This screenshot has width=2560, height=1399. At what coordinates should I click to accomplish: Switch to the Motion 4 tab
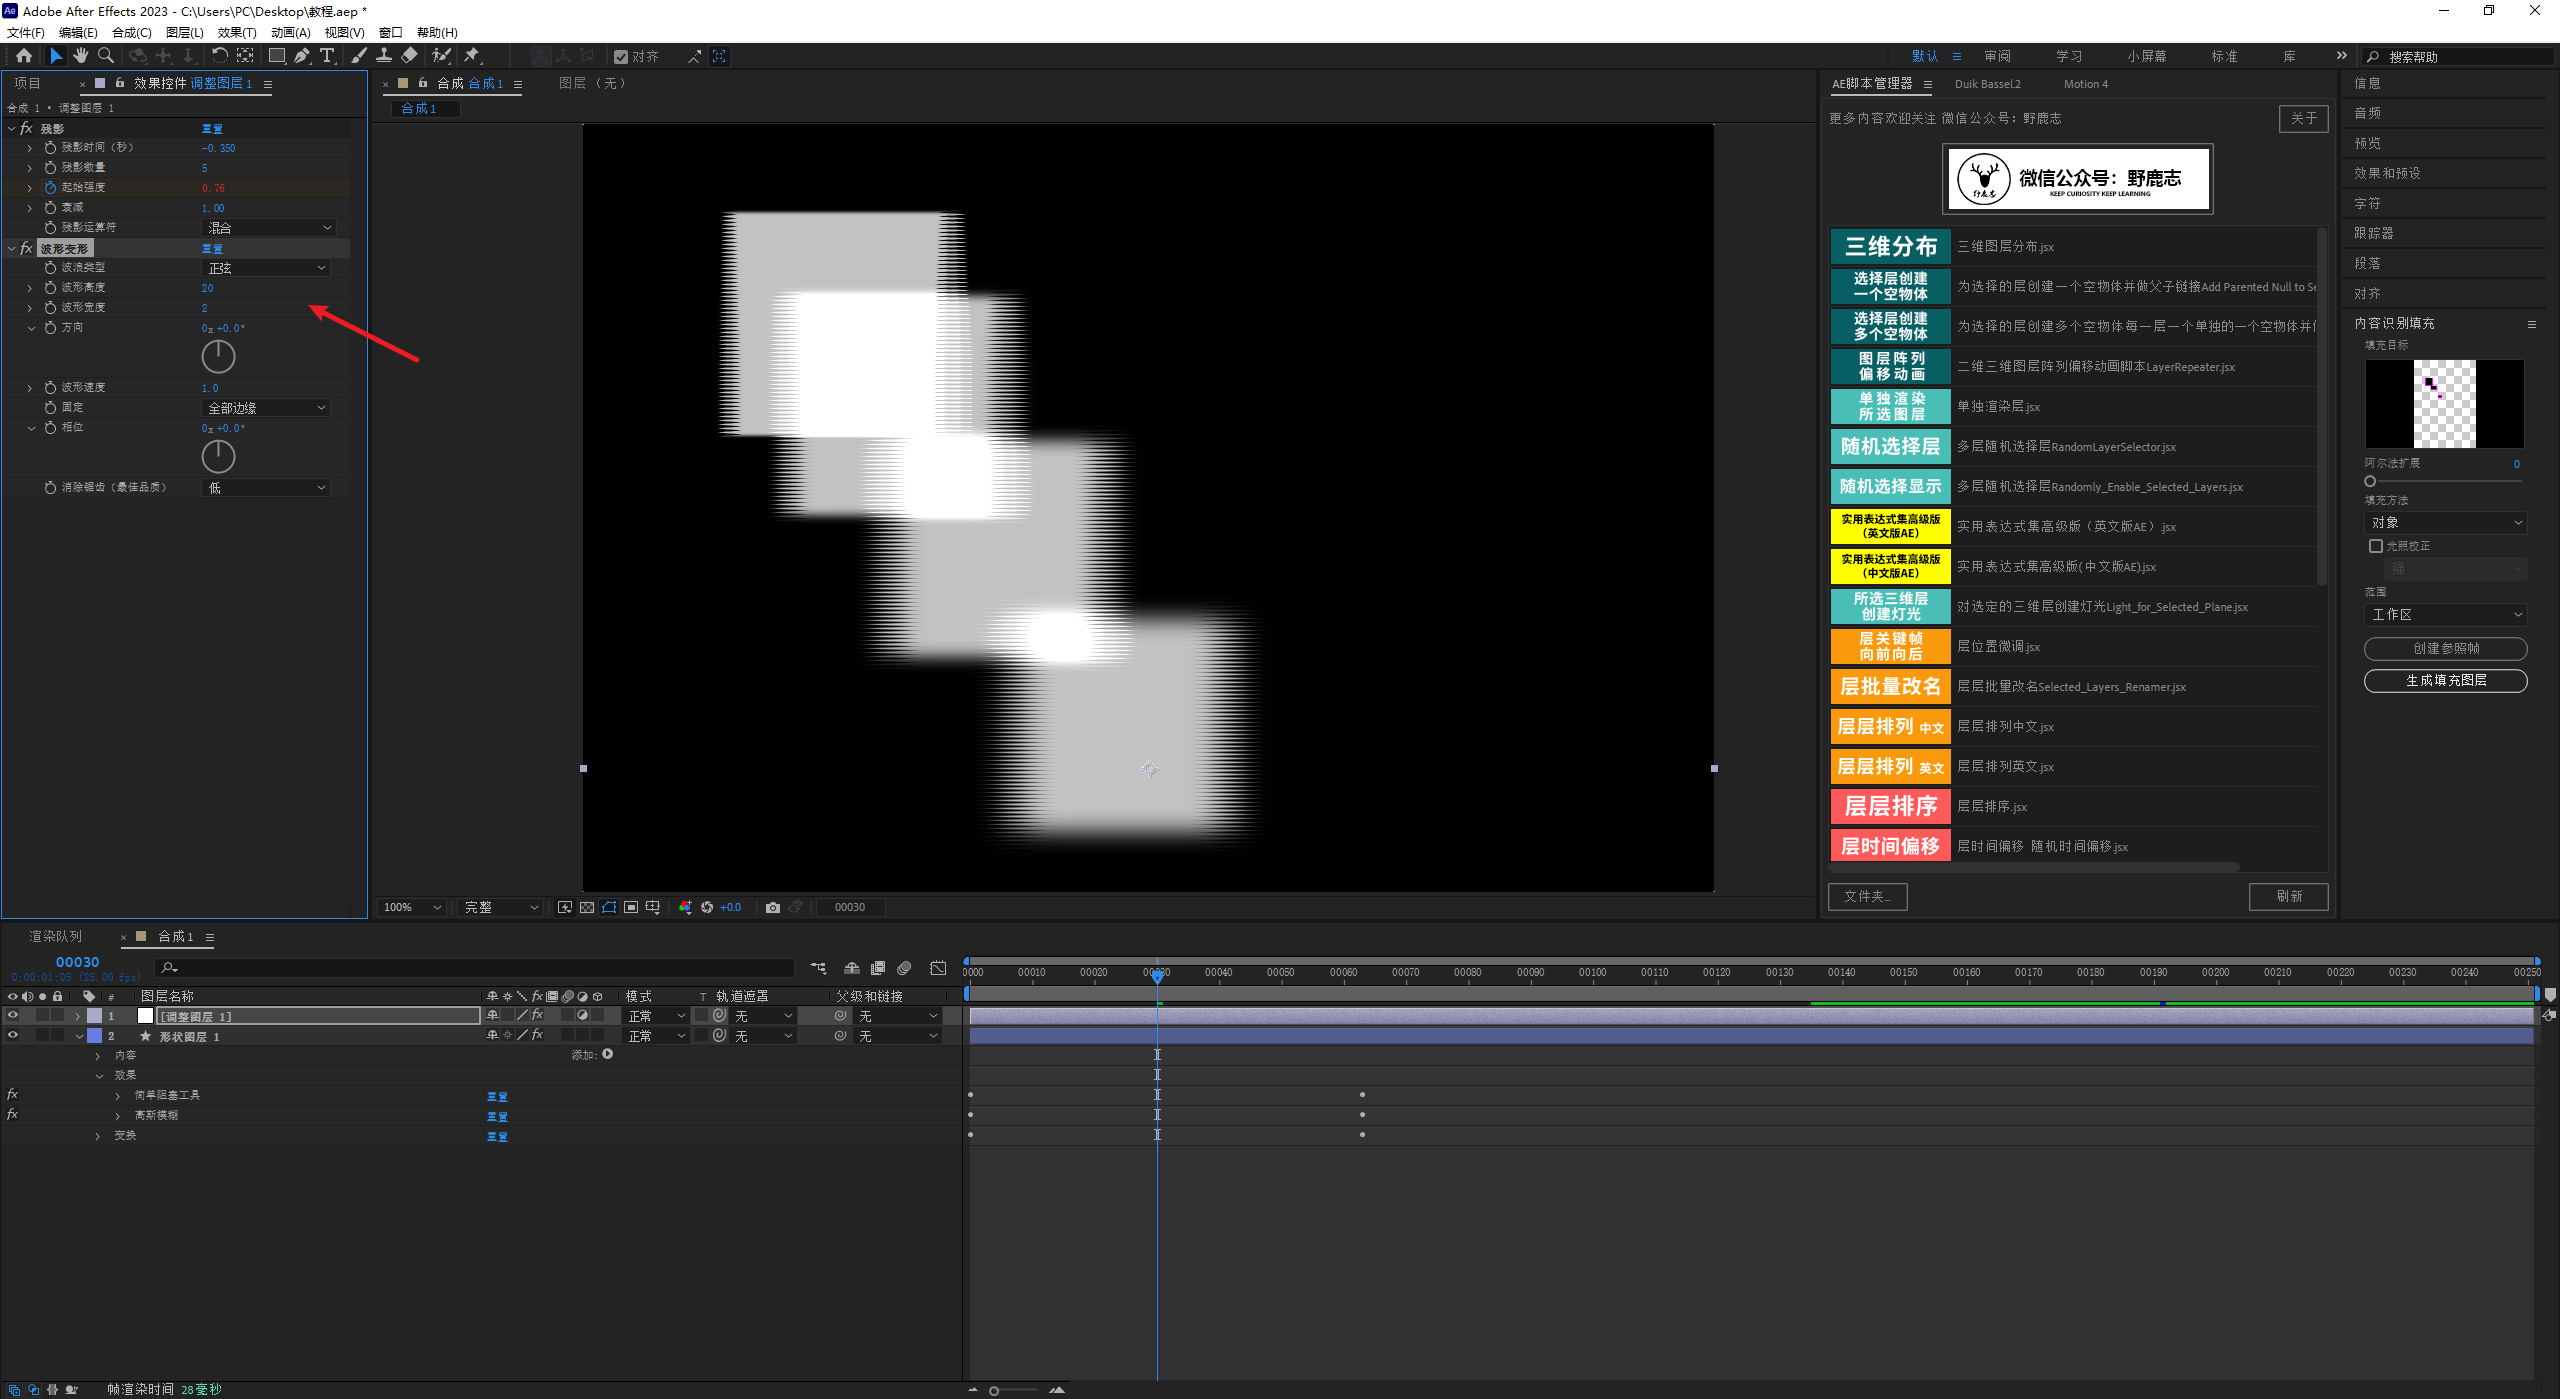[x=2085, y=84]
